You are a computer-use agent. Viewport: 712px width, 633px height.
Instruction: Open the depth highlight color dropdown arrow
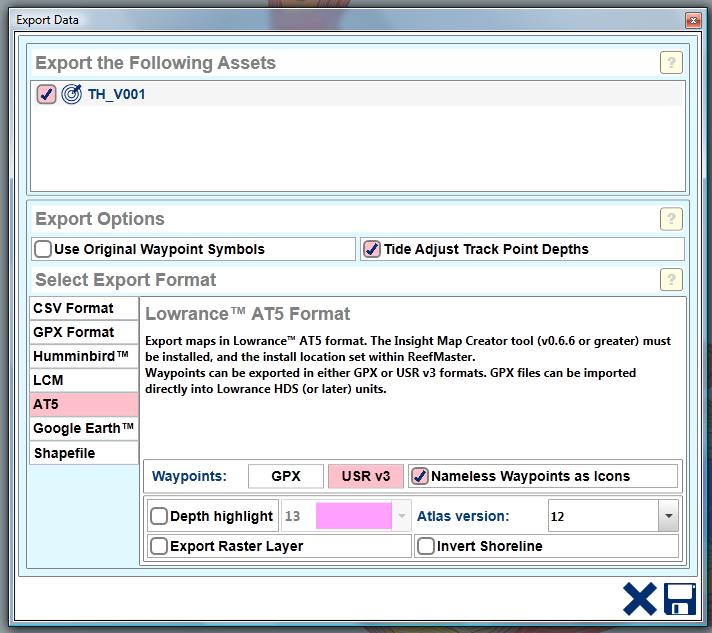[401, 516]
